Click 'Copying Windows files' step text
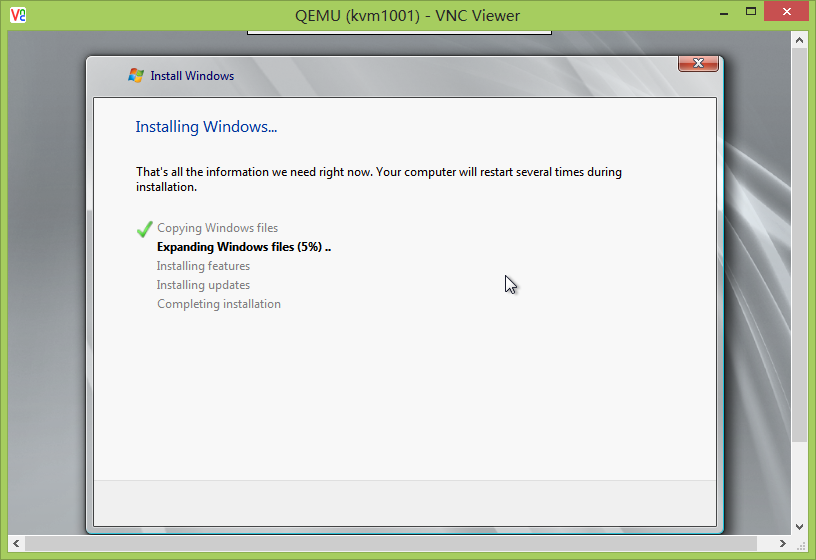Screen dimensions: 816x560 tap(218, 228)
